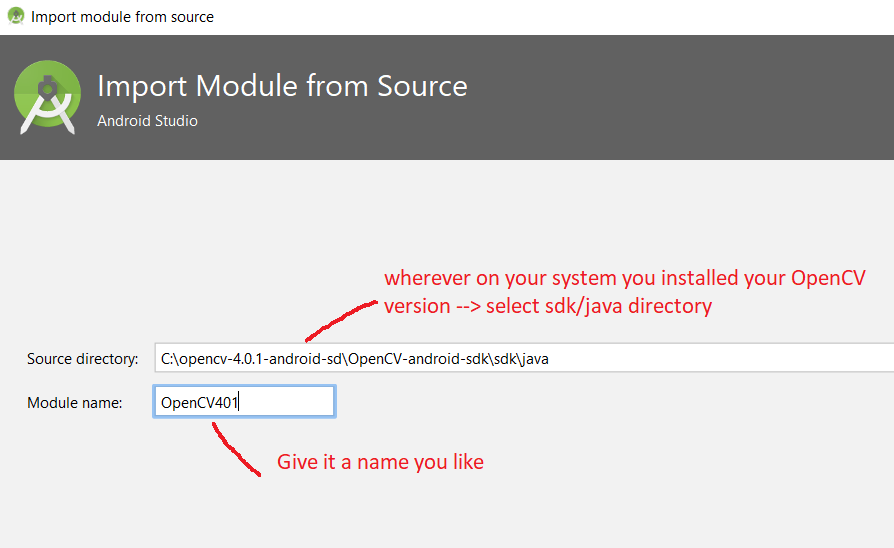Screen dimensions: 894x548
Task: Select the 'Source directory:' label
Action: click(82, 359)
